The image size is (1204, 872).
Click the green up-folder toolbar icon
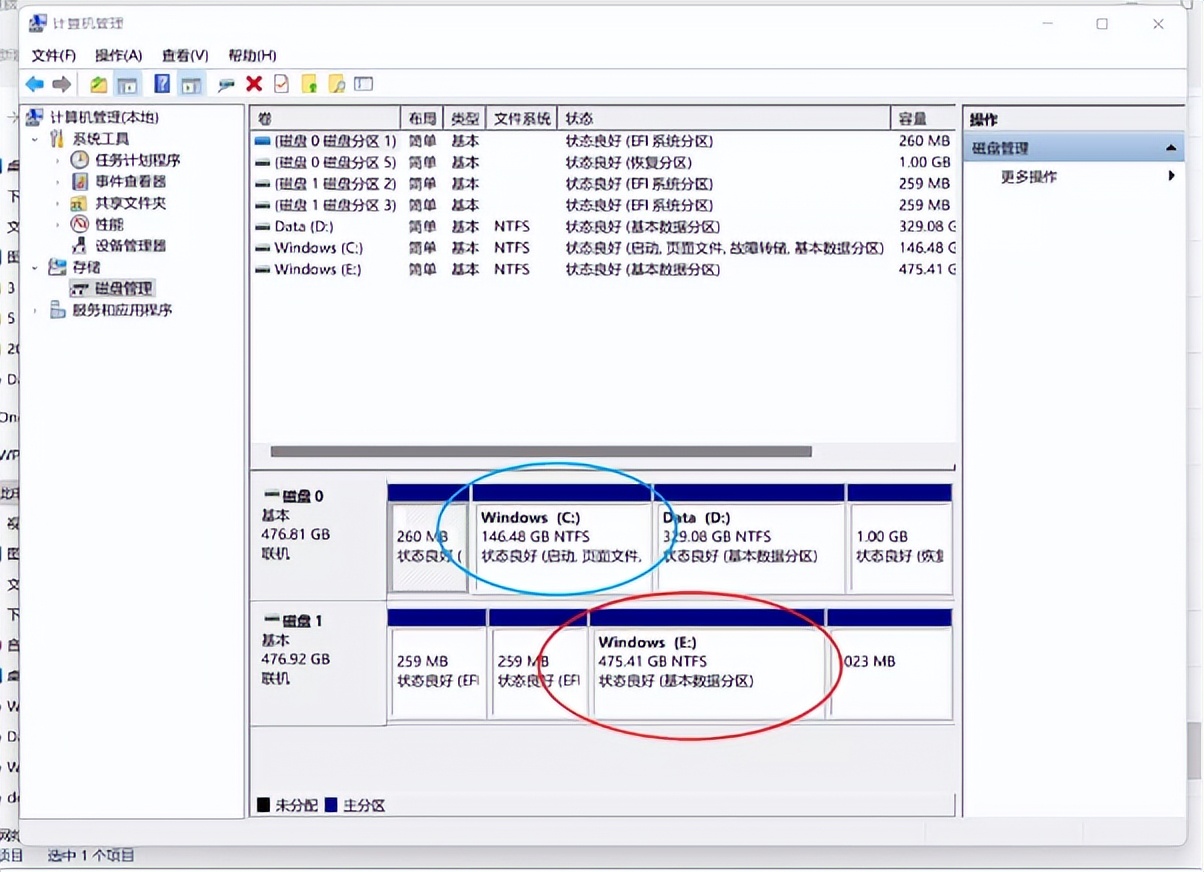98,84
